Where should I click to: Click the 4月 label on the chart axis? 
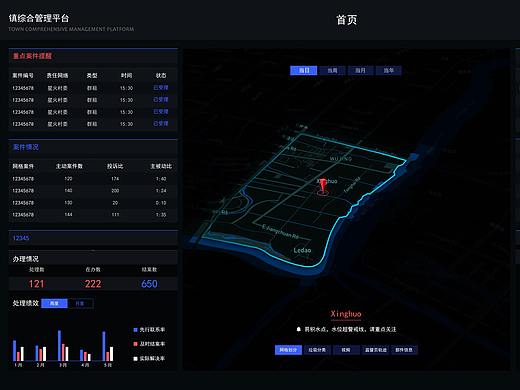(x=85, y=365)
